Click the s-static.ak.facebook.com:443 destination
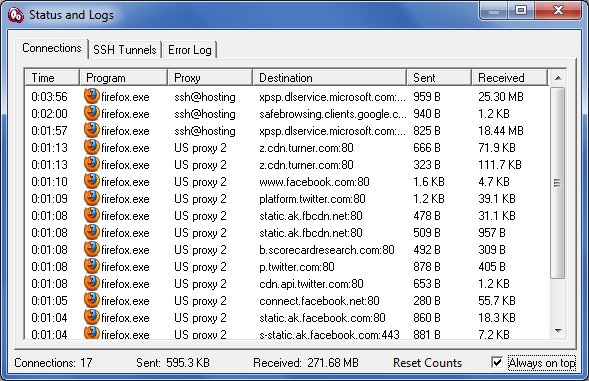This screenshot has height=381, width=589. 329,334
